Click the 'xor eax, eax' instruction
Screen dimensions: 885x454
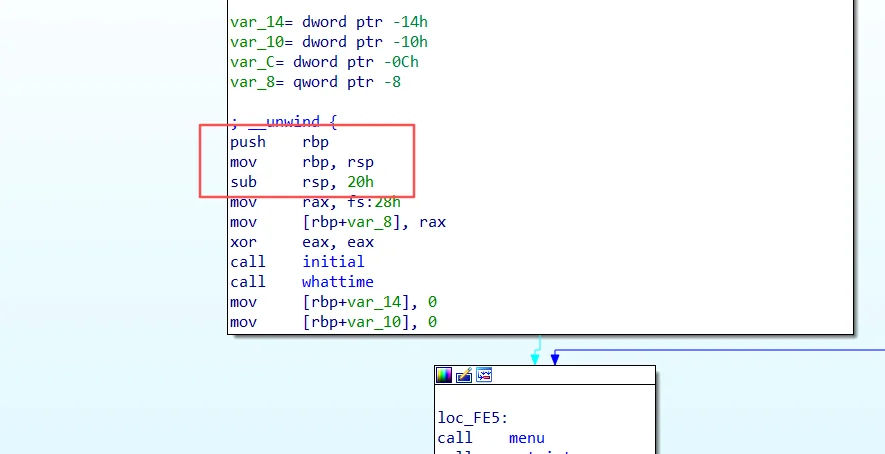tap(301, 242)
